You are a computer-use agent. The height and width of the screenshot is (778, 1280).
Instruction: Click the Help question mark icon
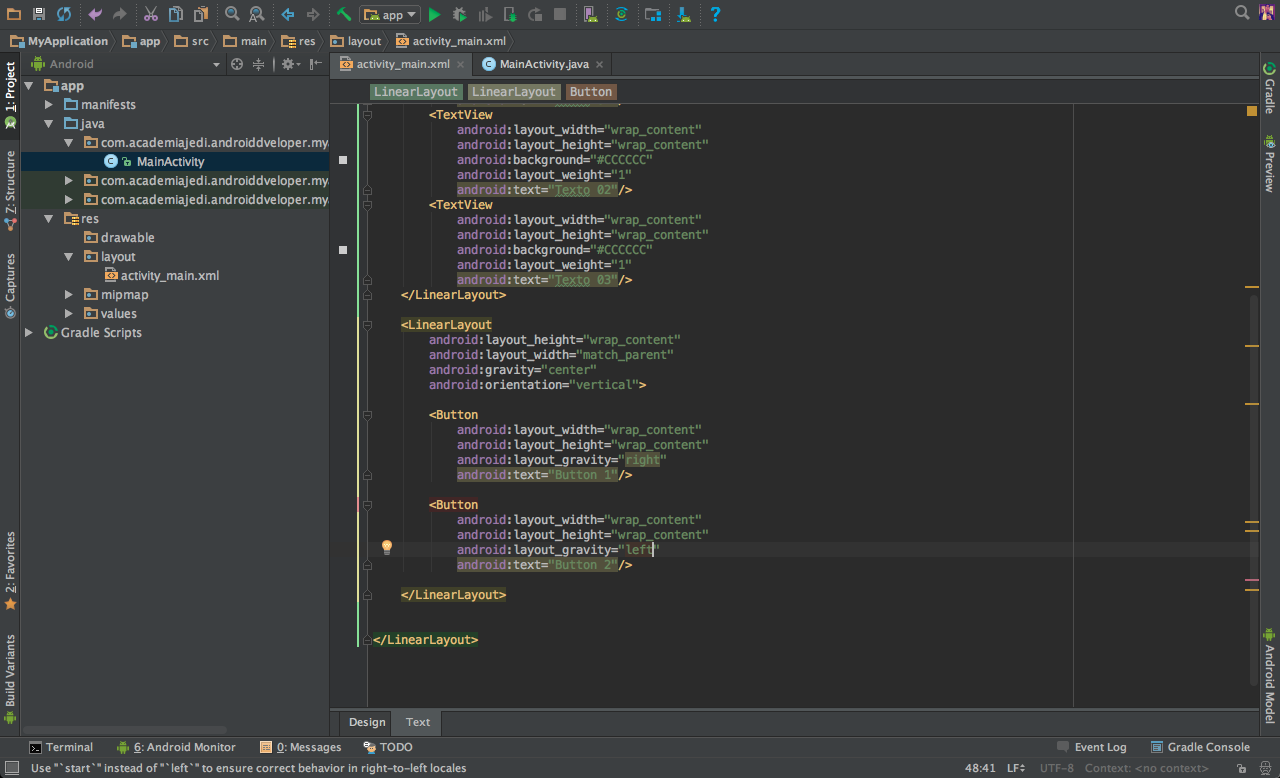pos(715,14)
